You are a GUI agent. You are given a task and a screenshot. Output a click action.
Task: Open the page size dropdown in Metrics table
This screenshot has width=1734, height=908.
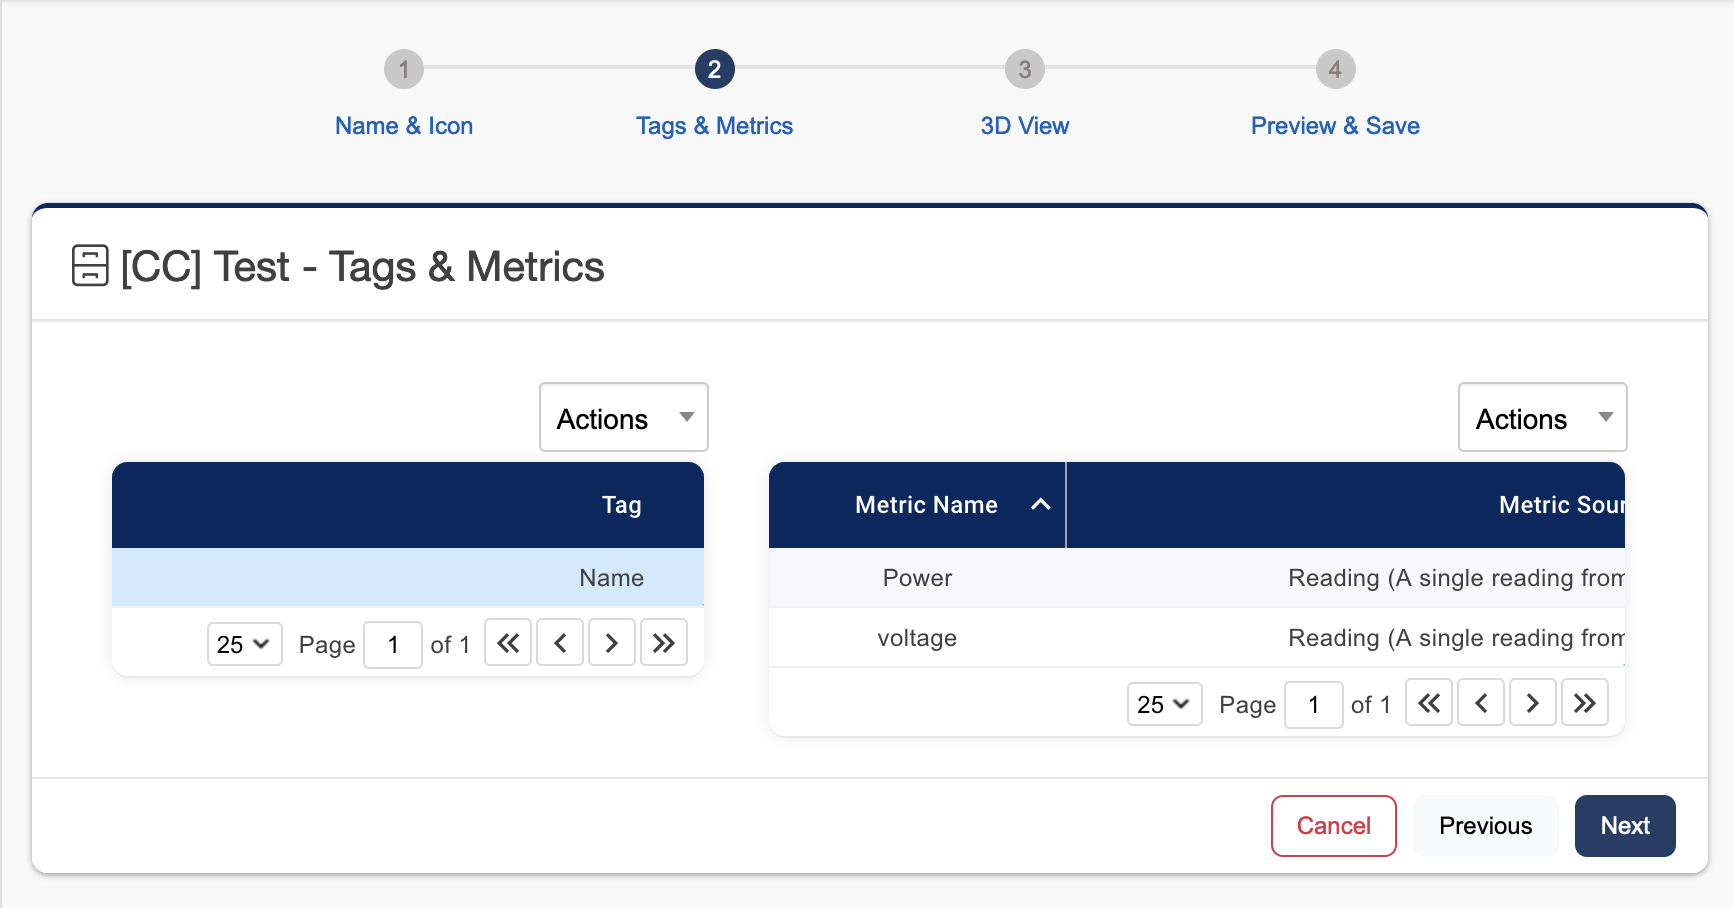coord(1164,704)
